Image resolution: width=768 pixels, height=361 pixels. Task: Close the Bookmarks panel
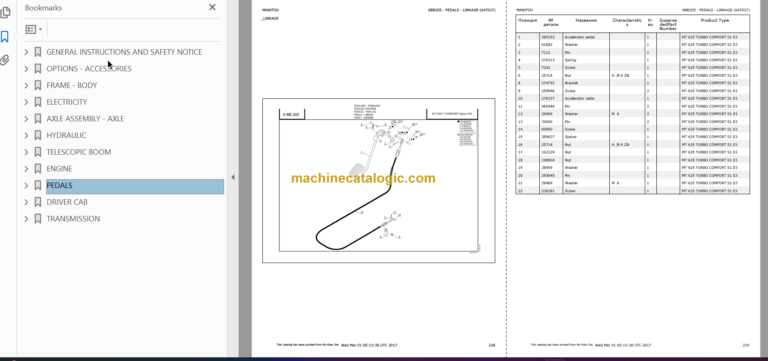(x=212, y=7)
